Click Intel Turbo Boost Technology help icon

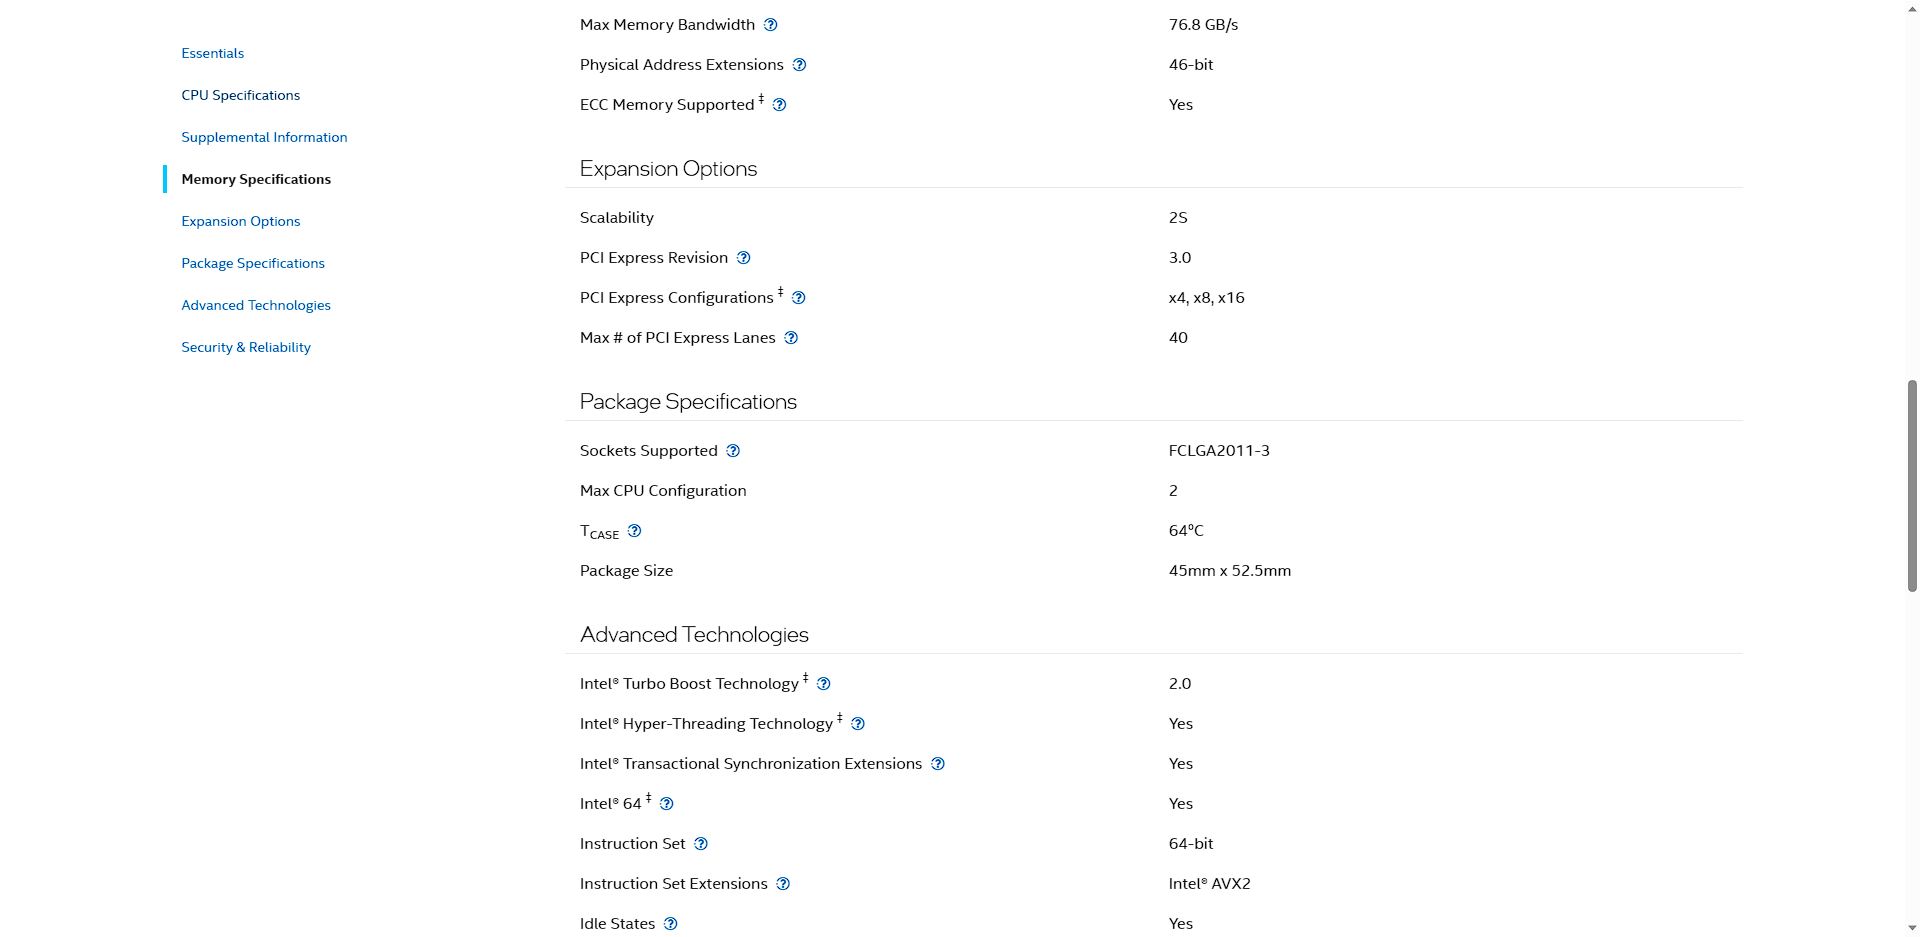[x=823, y=684]
